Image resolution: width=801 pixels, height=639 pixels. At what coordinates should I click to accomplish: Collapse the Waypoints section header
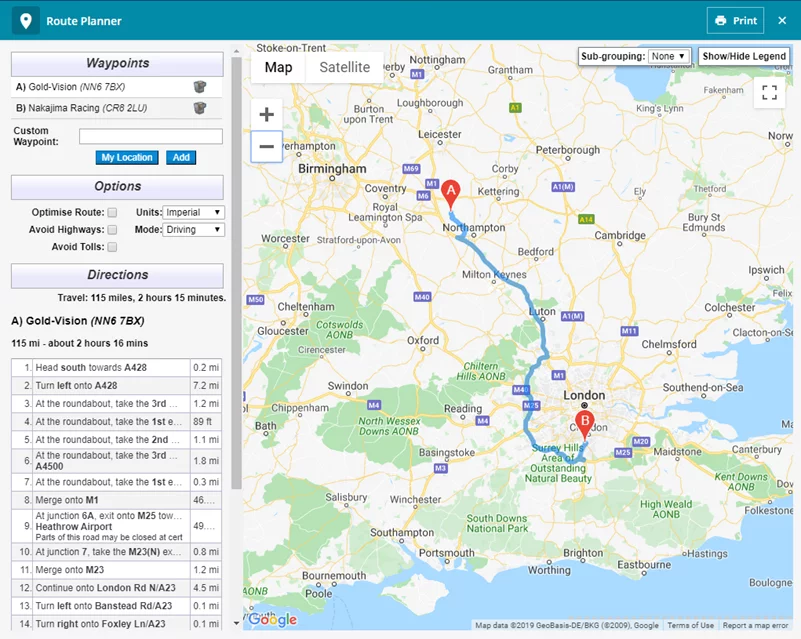117,63
